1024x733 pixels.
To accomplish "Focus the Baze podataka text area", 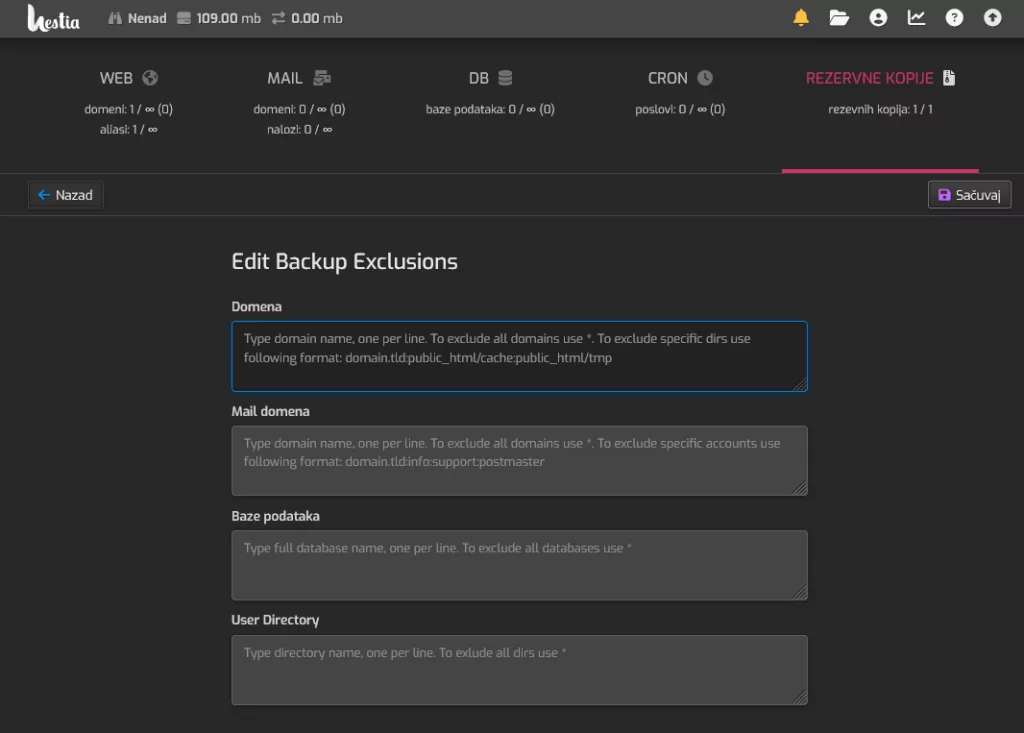I will tap(519, 565).
